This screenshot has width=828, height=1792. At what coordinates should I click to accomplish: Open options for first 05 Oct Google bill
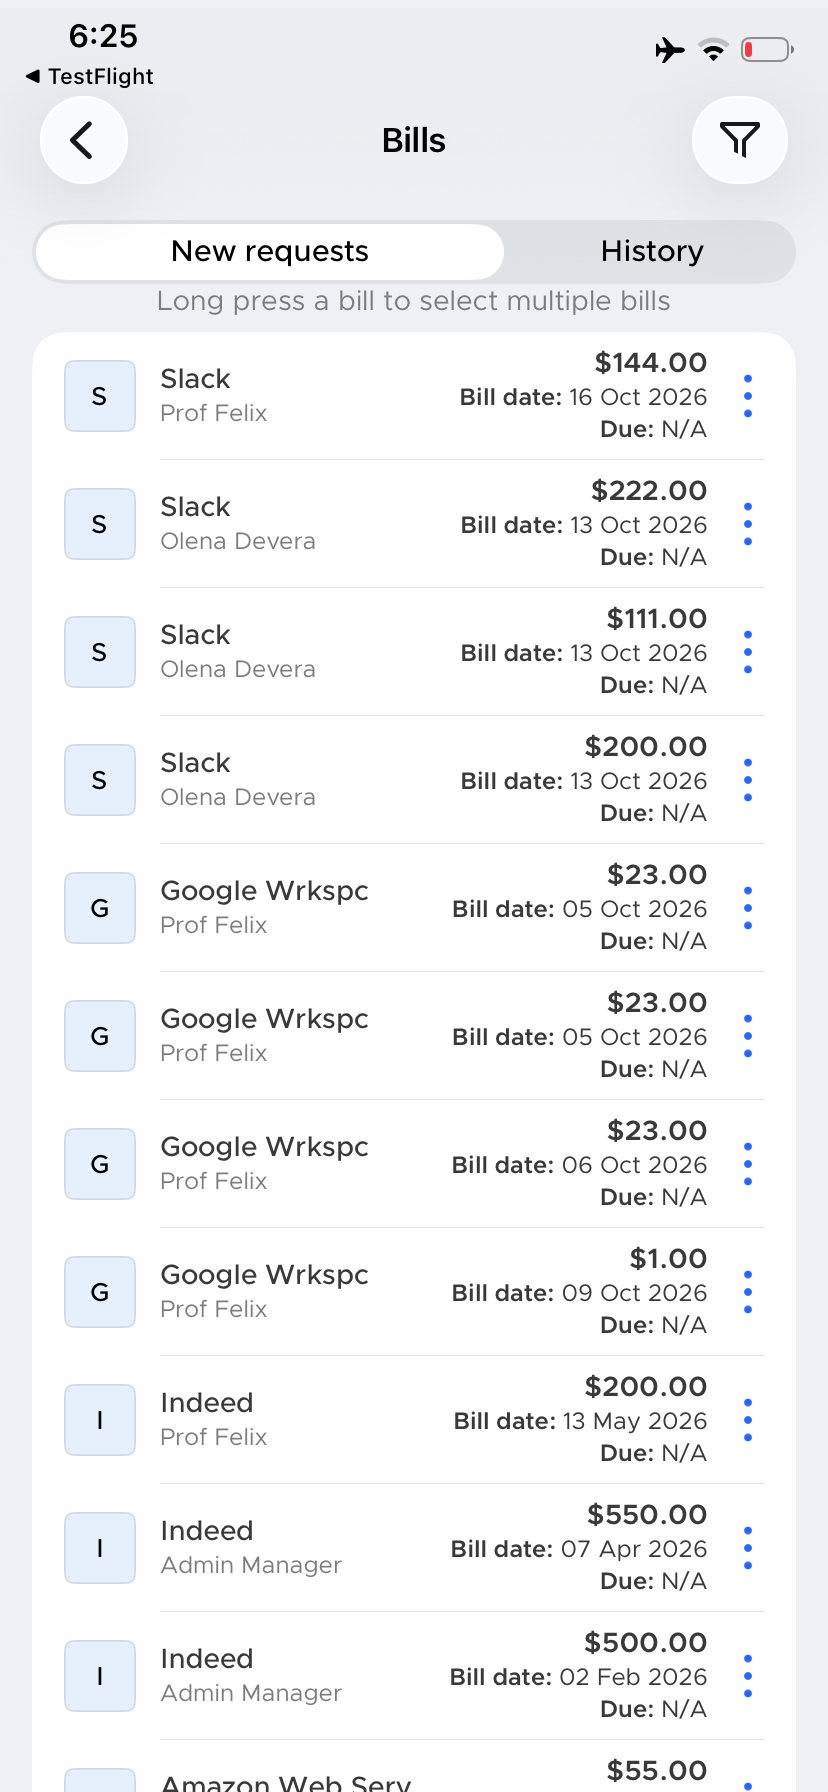click(748, 908)
